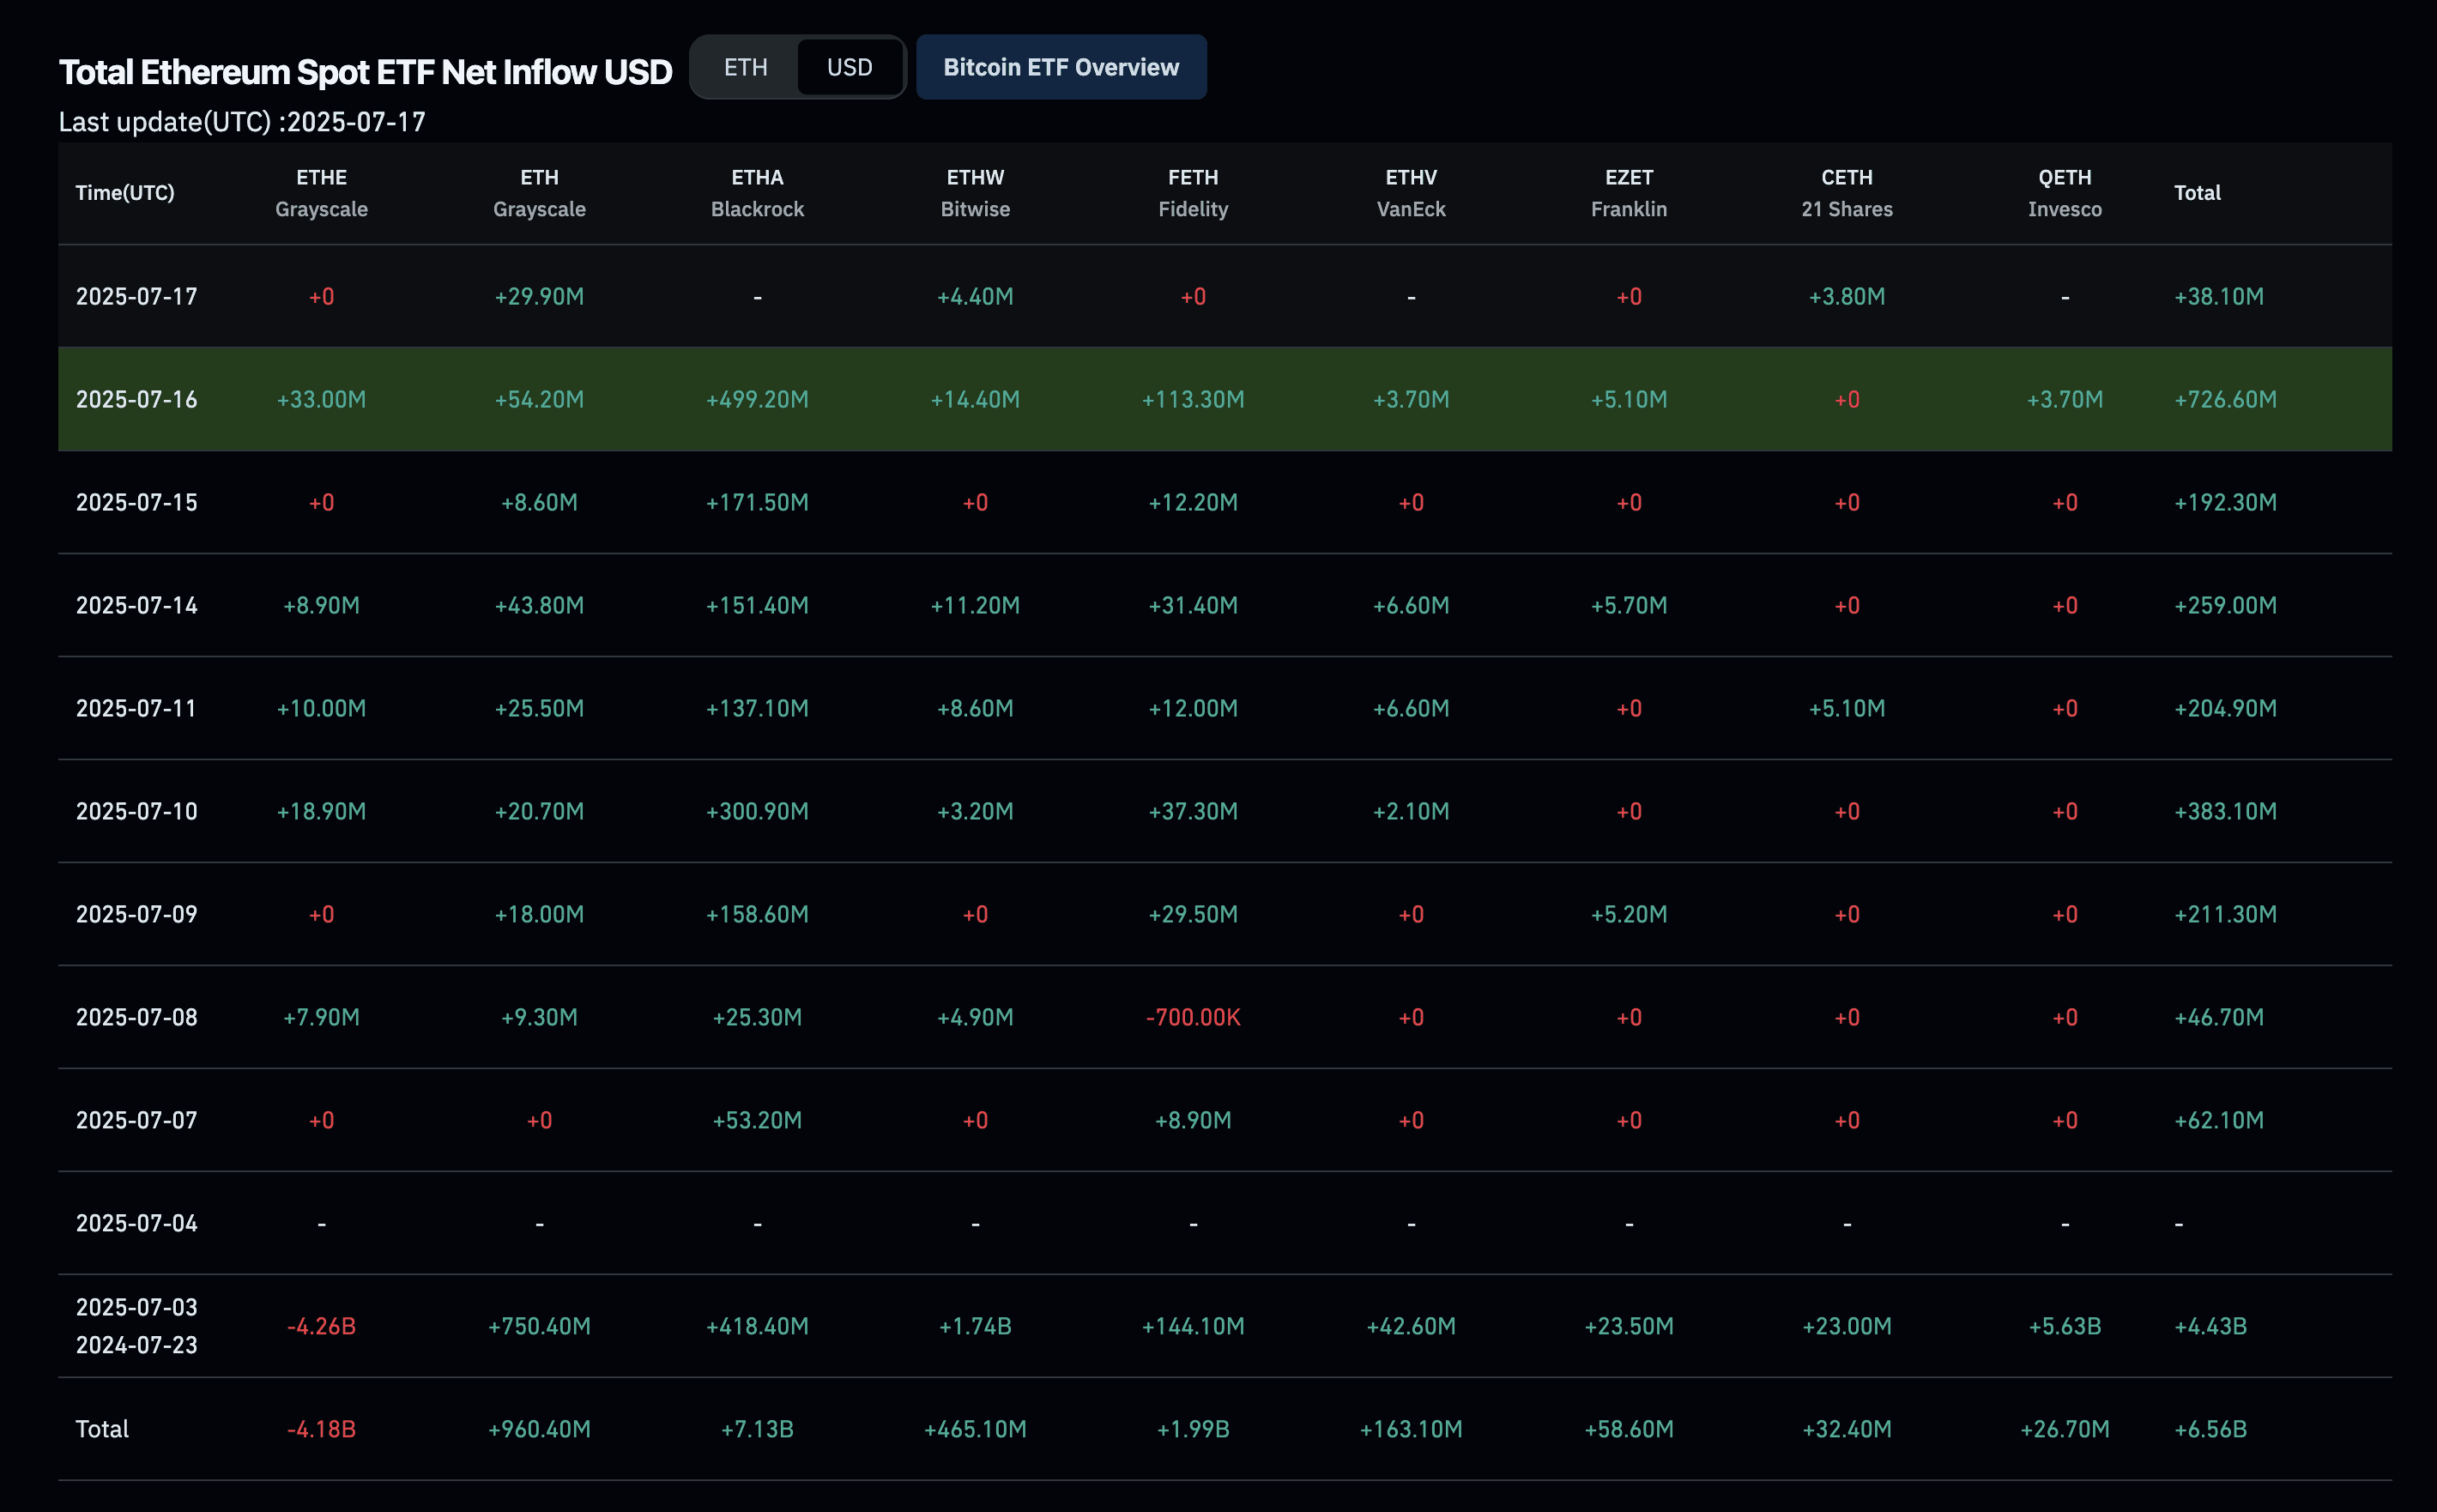Click the +750.40M value

(539, 1327)
